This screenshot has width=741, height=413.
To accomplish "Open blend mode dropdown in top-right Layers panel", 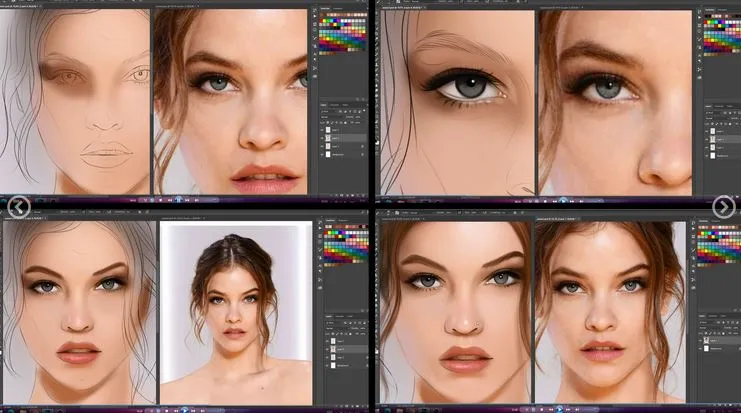I will pyautogui.click(x=711, y=112).
